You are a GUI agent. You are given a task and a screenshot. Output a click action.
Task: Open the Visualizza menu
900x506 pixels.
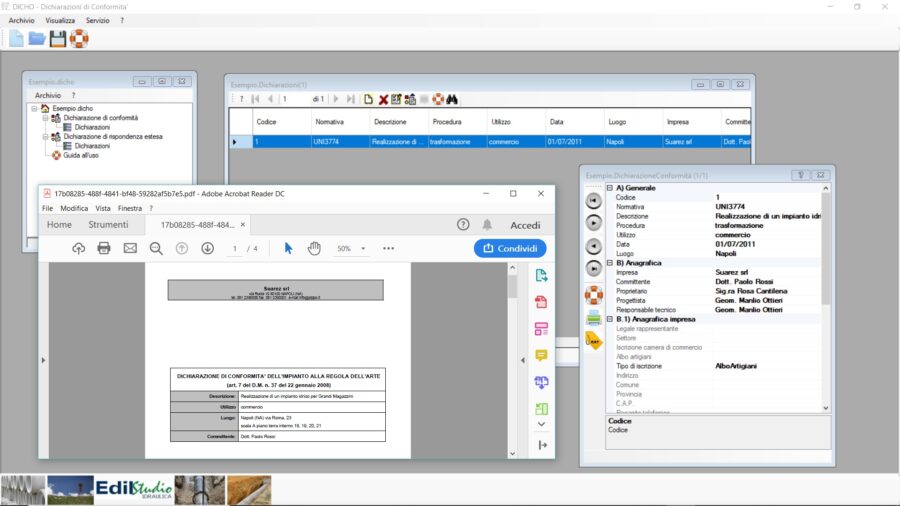pyautogui.click(x=60, y=20)
